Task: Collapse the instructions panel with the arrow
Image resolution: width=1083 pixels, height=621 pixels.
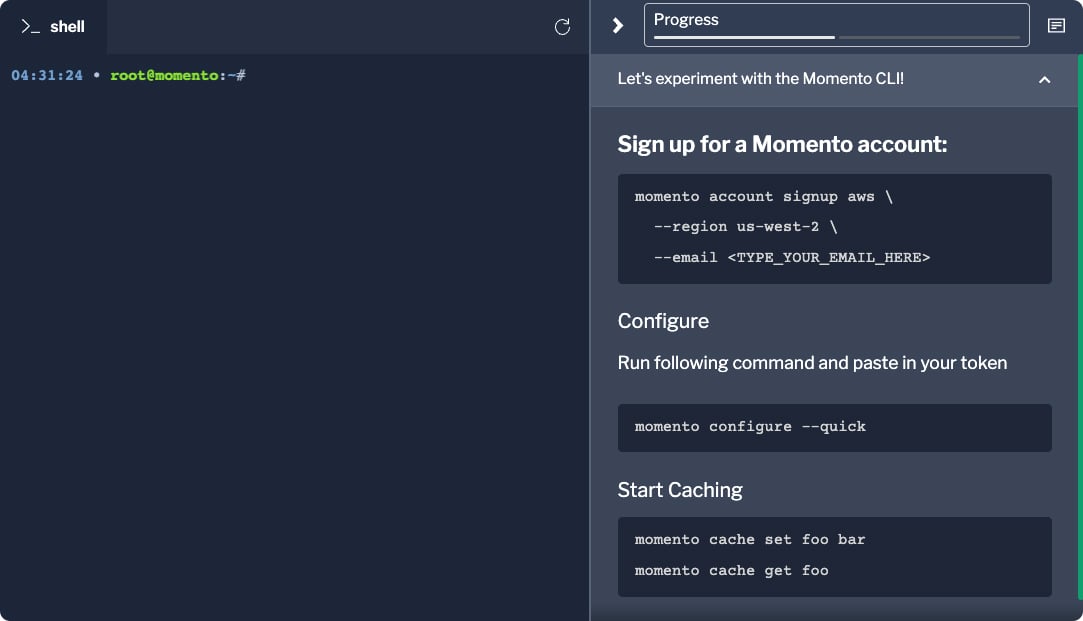Action: point(618,26)
